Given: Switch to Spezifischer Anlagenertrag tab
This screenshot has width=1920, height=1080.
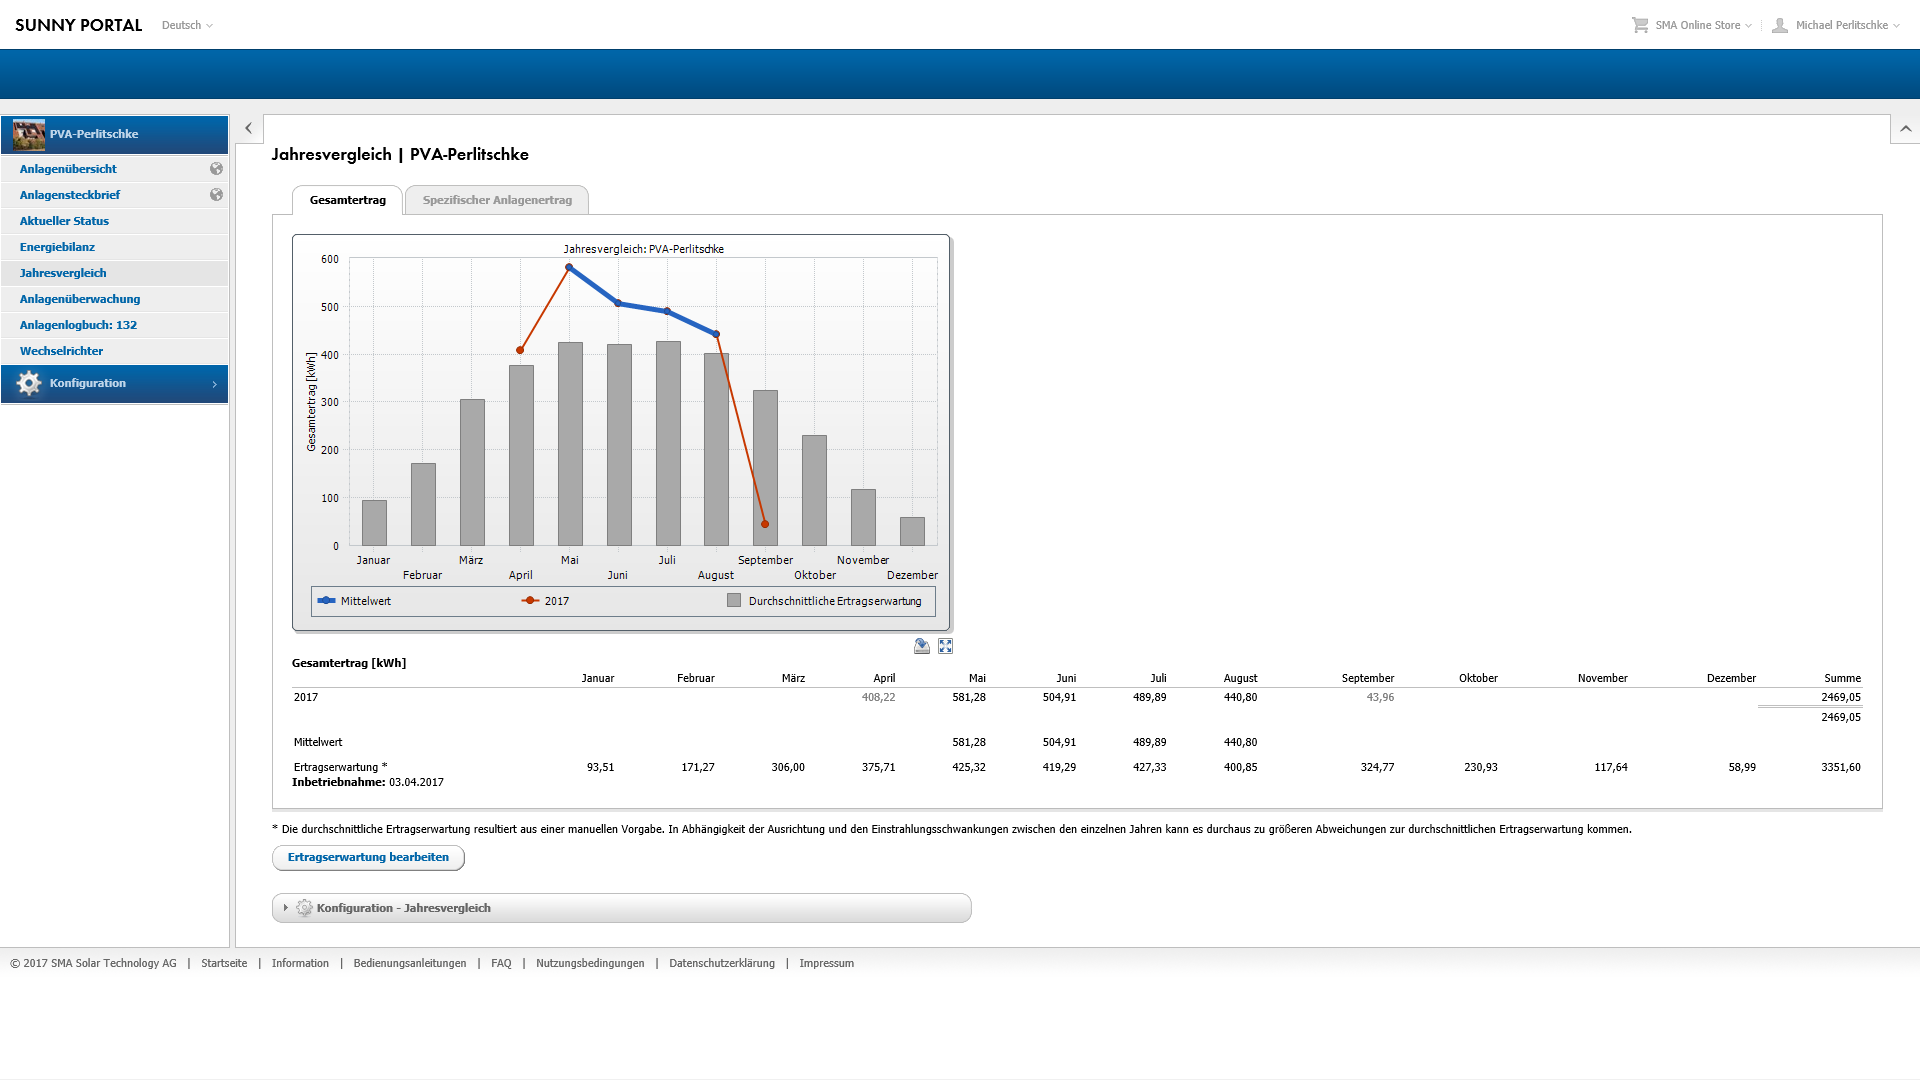Looking at the screenshot, I should tap(497, 200).
